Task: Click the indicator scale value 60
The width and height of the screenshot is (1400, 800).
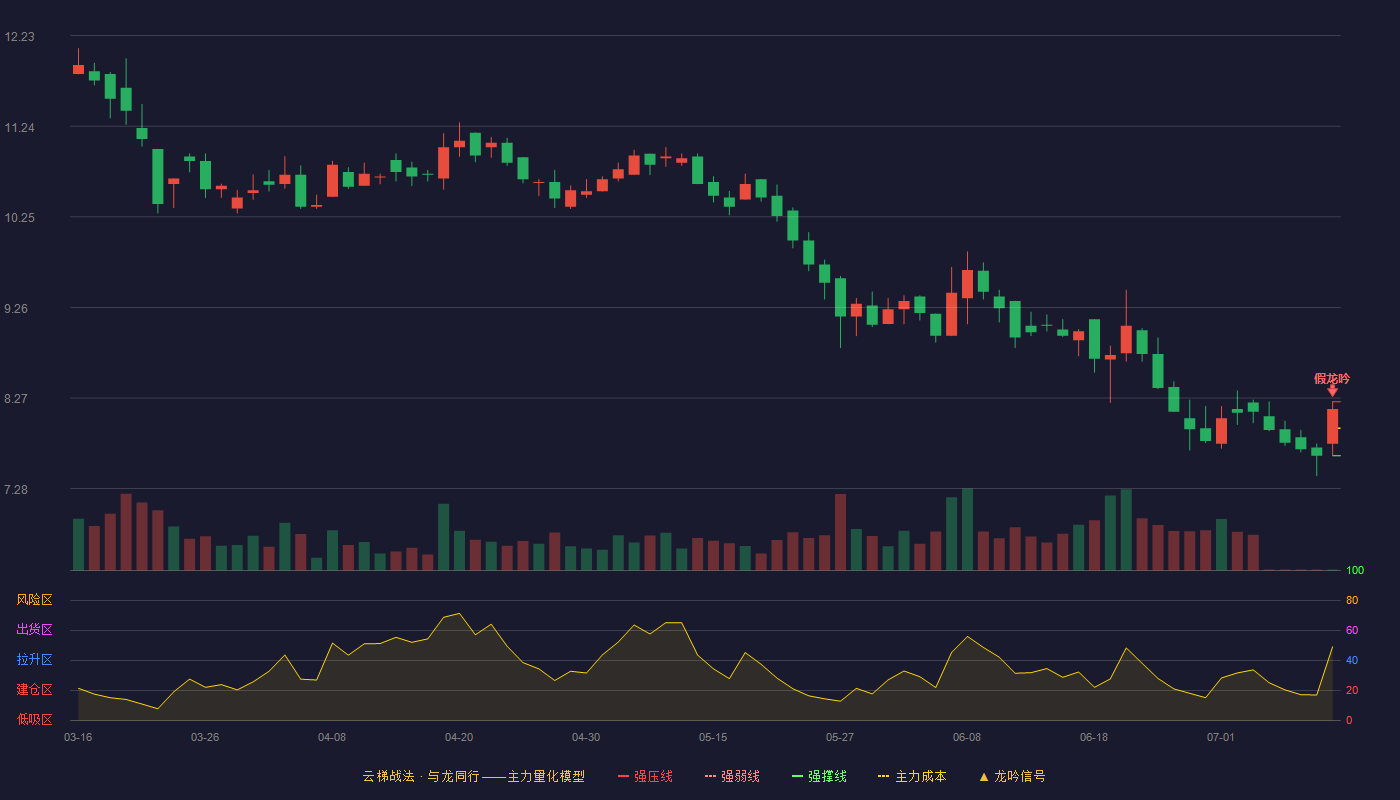Action: (1352, 631)
